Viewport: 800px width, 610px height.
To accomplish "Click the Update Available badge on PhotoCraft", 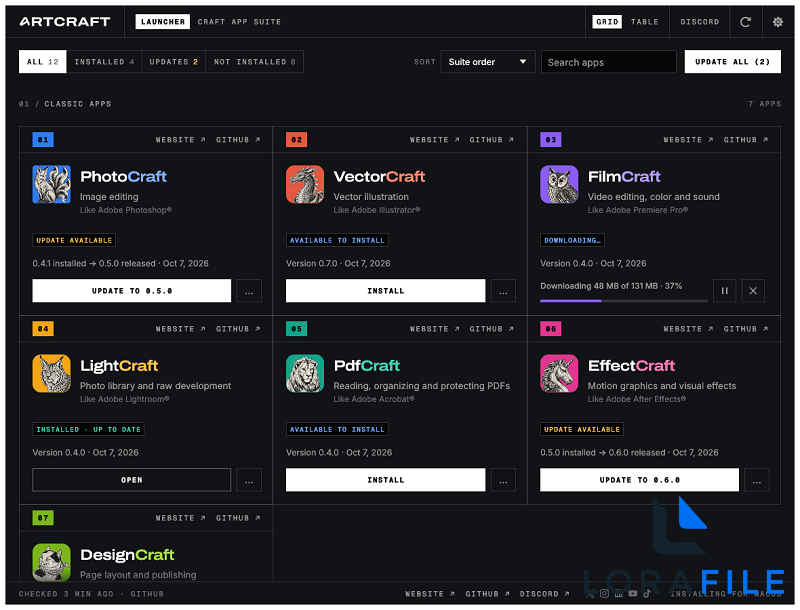I will (x=74, y=240).
